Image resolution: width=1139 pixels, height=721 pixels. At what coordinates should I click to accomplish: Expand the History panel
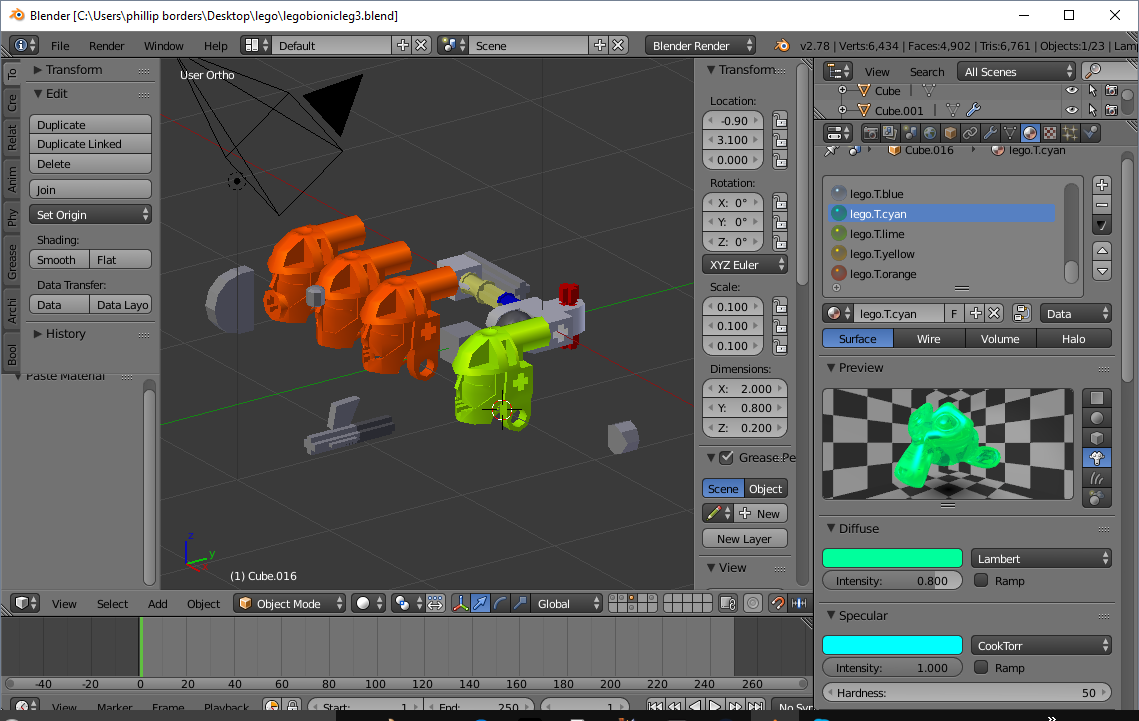[x=65, y=334]
